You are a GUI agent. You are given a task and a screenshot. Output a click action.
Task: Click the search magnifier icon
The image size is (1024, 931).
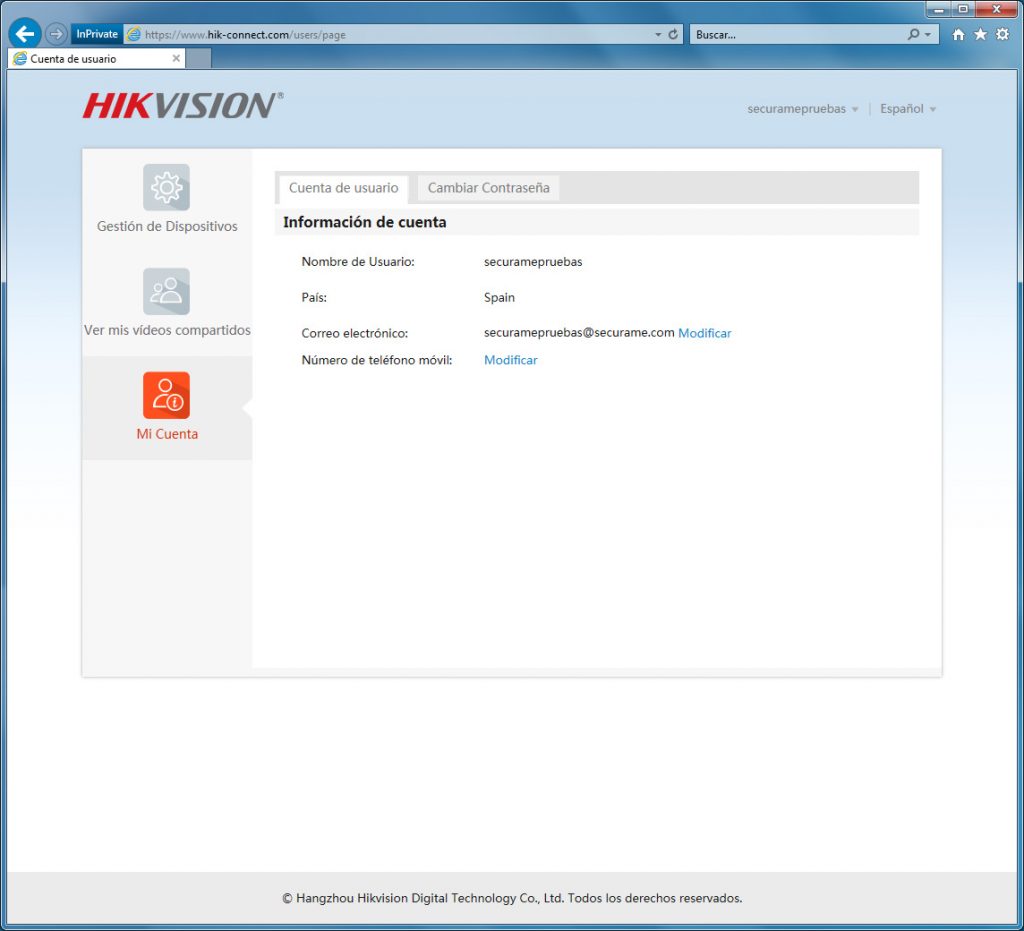coord(913,35)
